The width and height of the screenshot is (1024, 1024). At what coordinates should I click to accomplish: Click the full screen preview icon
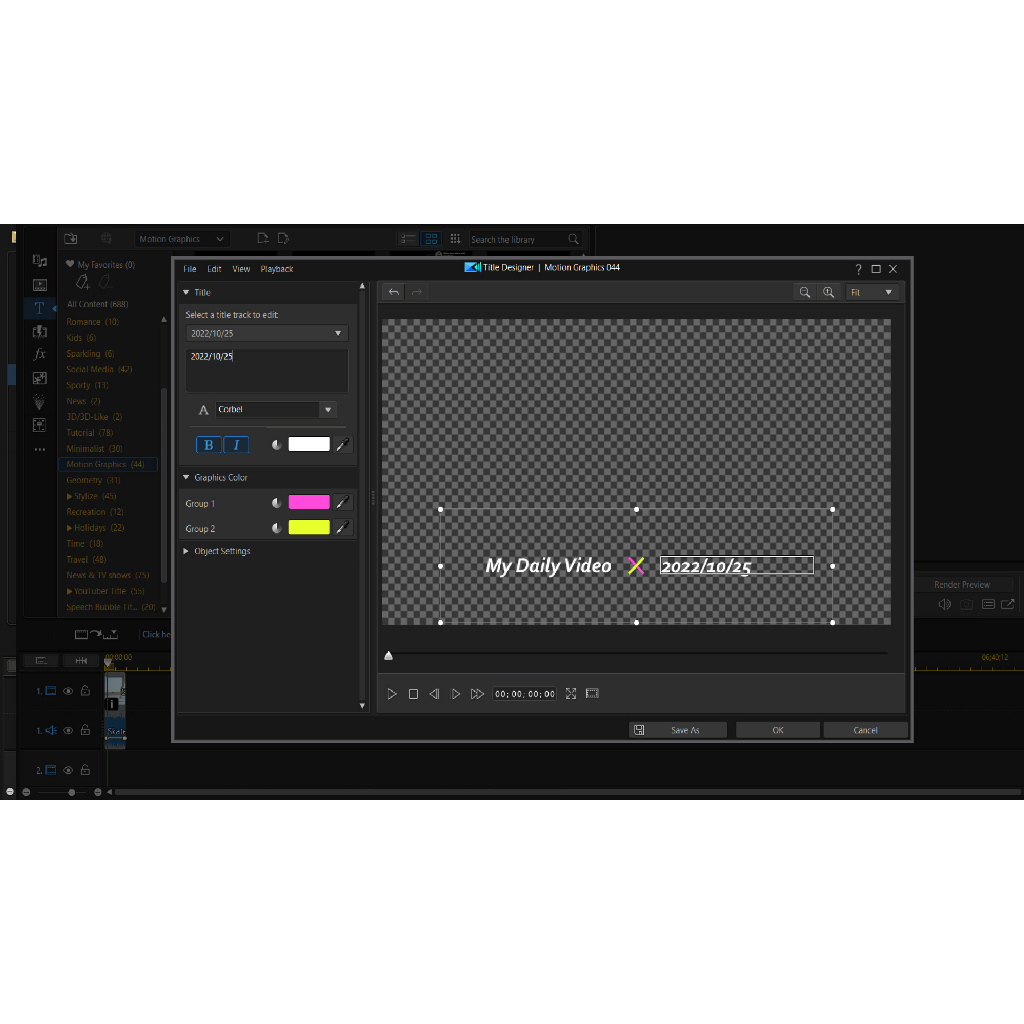pyautogui.click(x=571, y=694)
